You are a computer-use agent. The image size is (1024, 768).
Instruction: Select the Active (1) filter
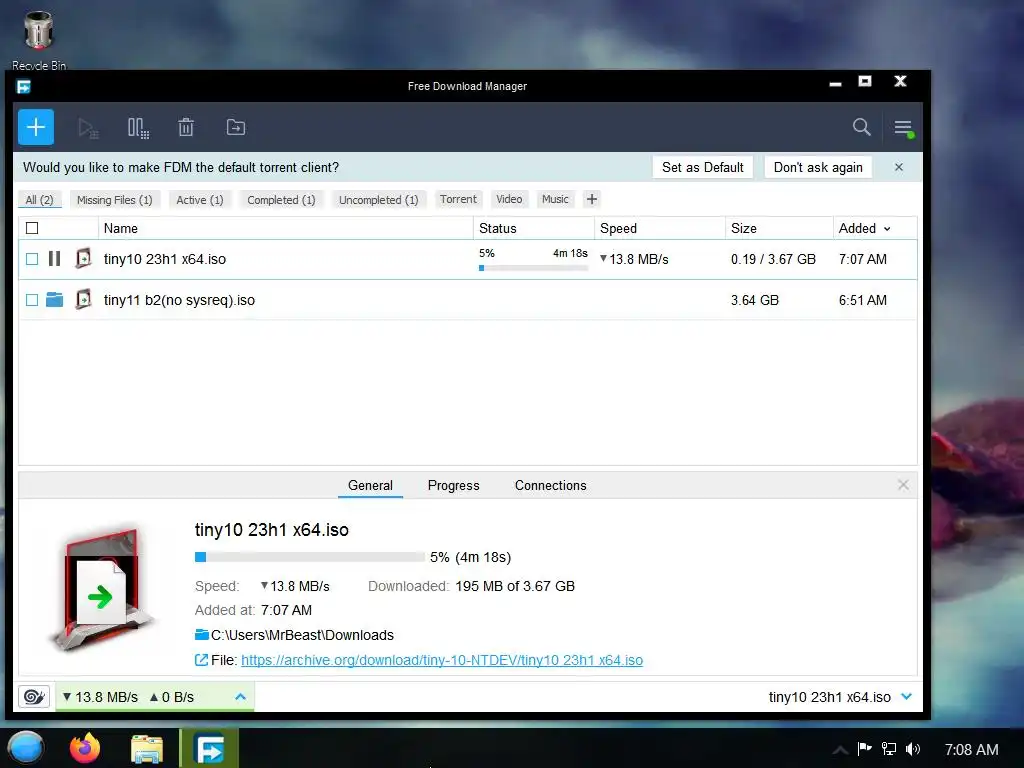[200, 200]
